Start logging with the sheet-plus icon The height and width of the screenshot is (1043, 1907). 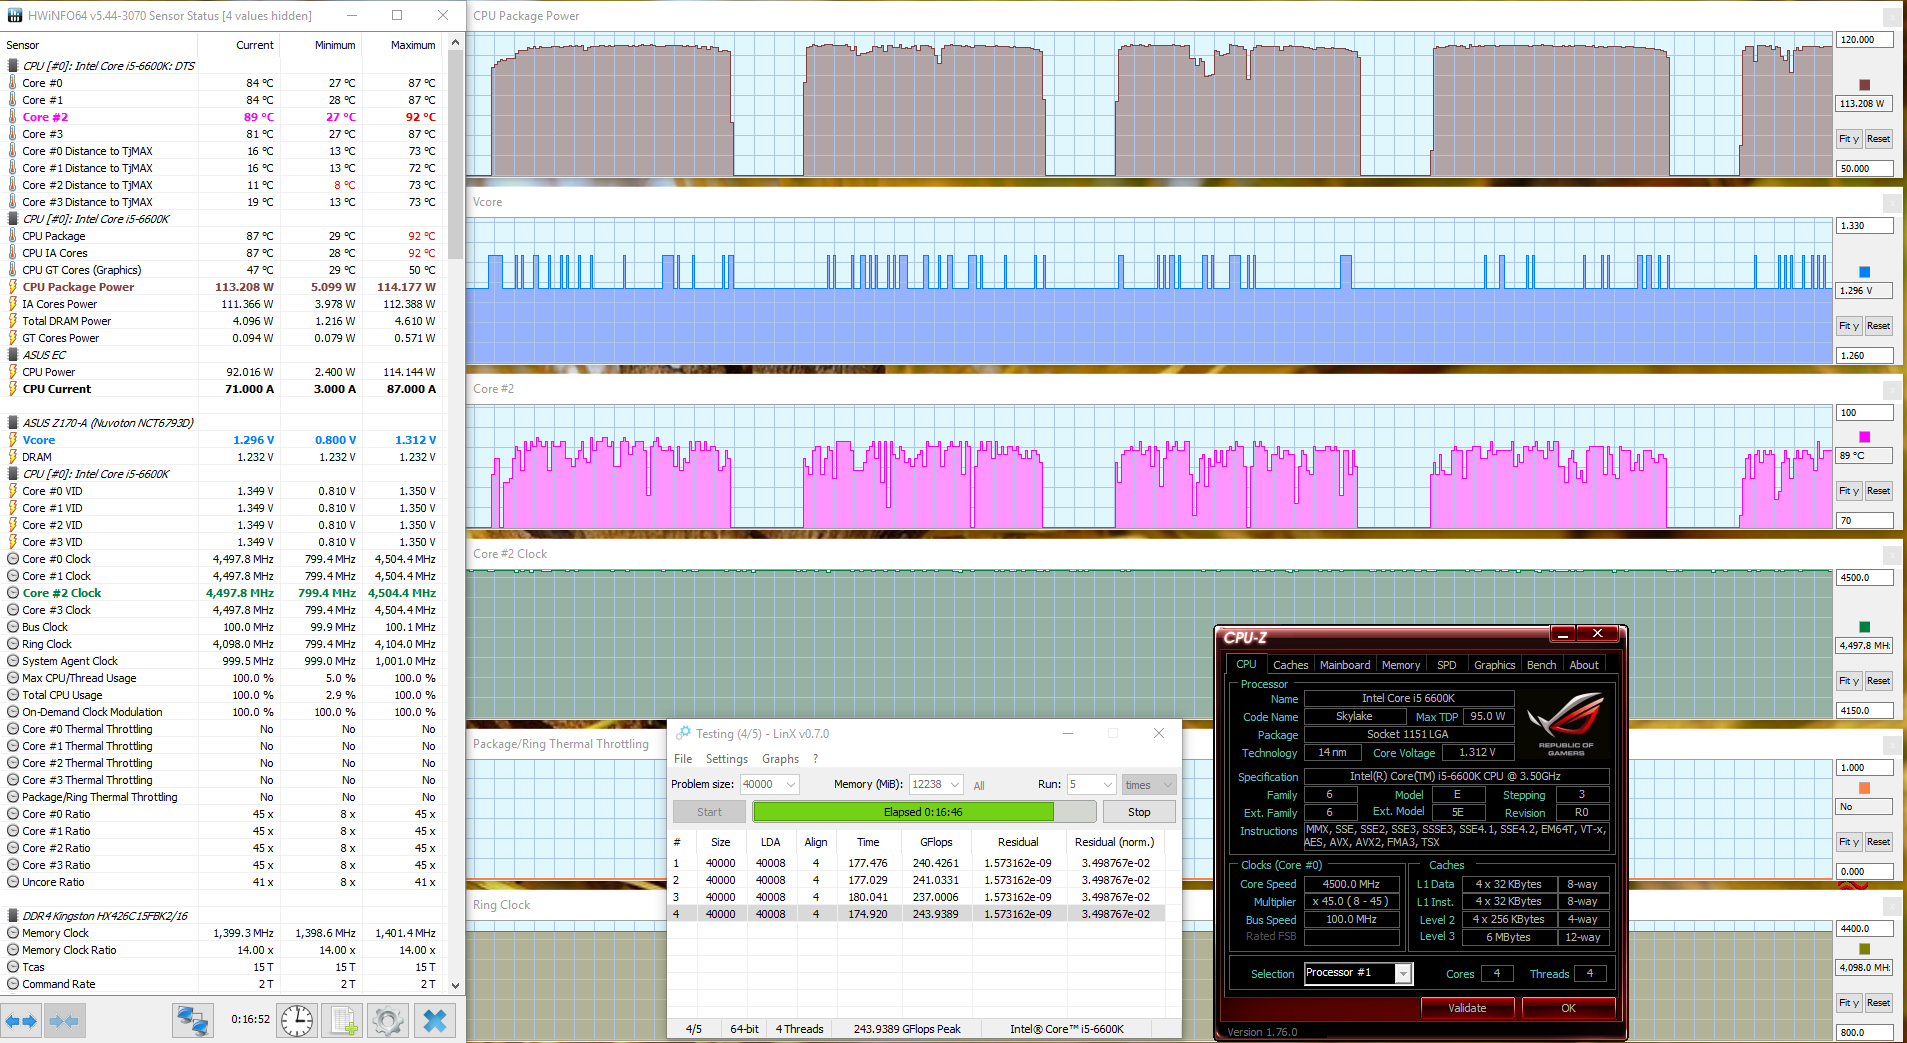[343, 1021]
